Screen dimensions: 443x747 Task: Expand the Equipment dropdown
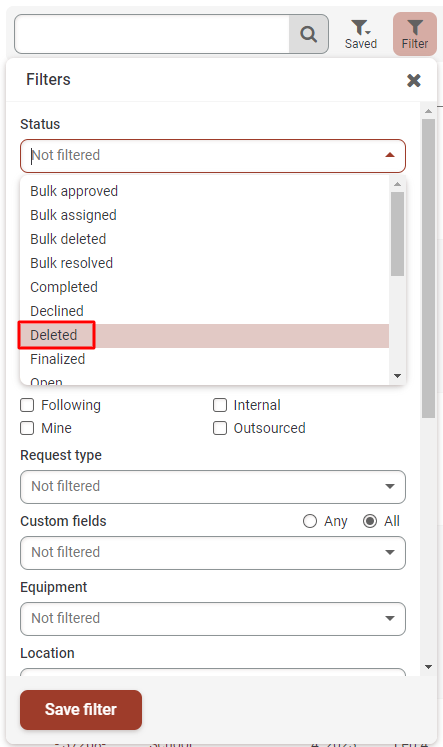click(x=213, y=618)
